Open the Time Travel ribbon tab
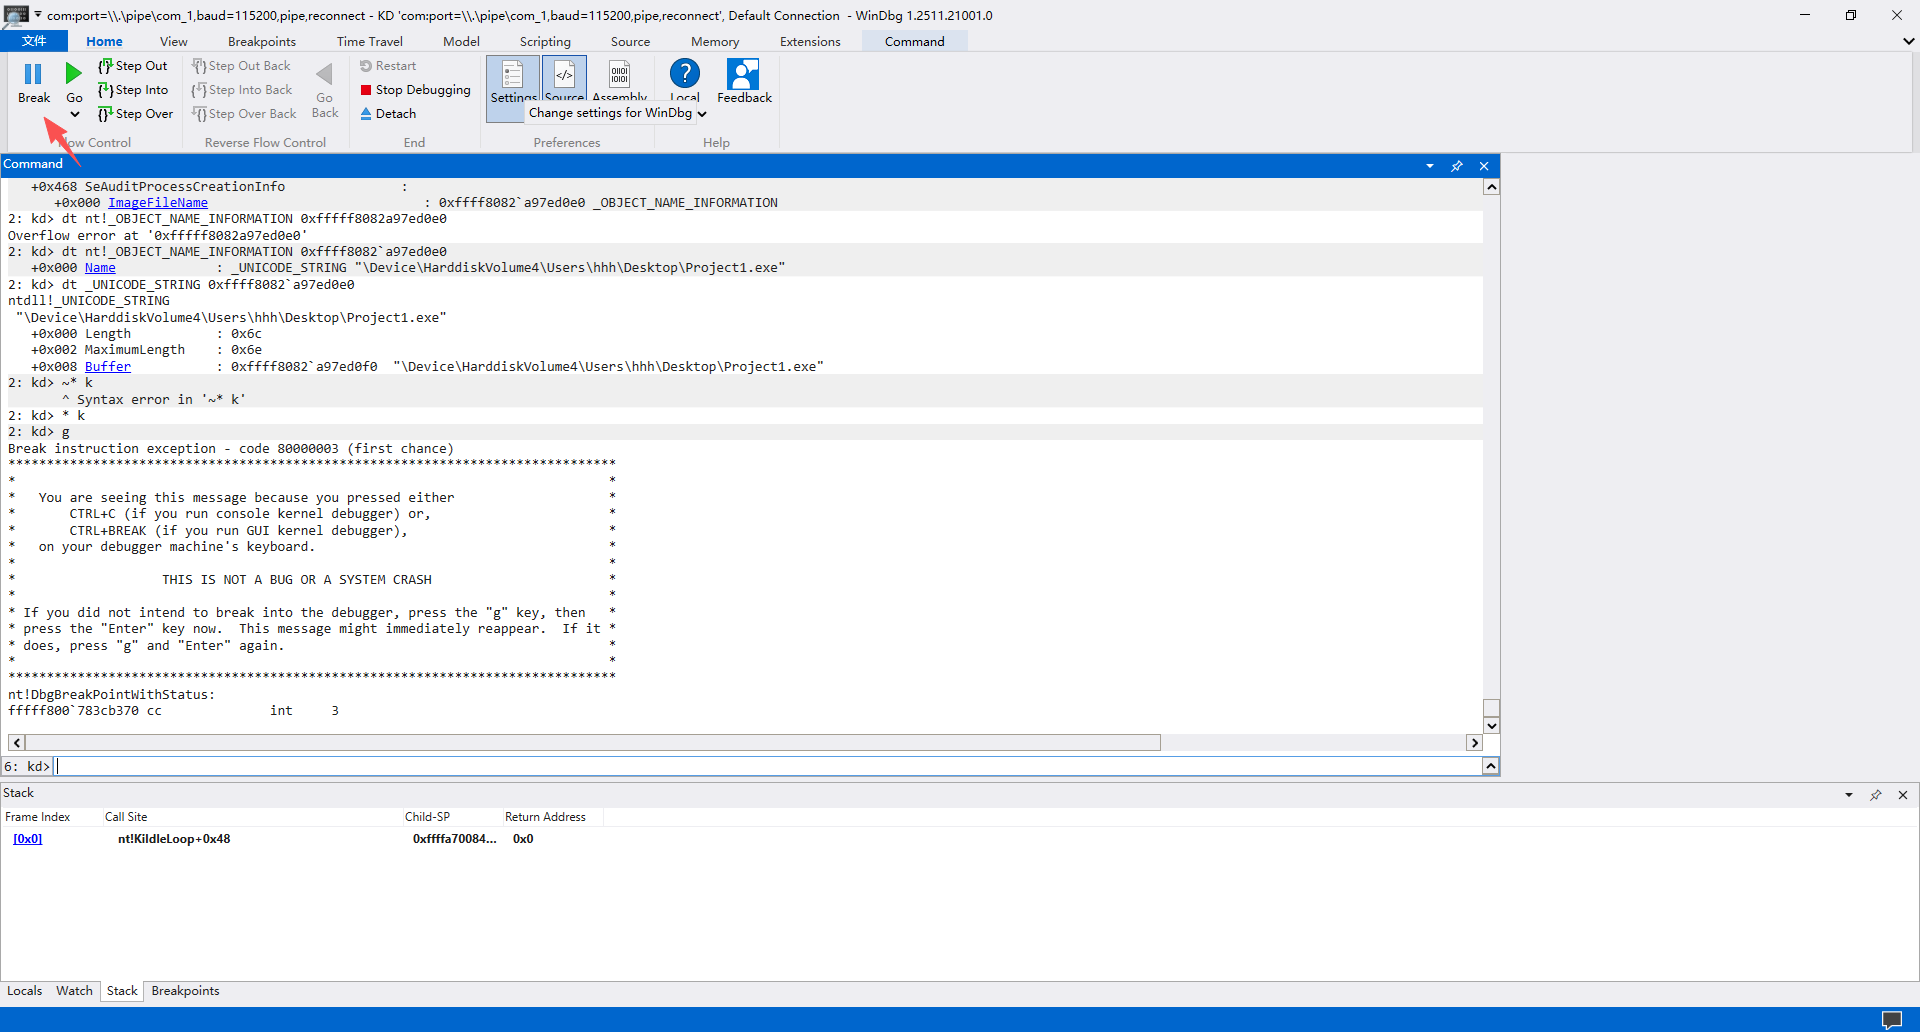Screen dimensions: 1920x1032 (370, 41)
